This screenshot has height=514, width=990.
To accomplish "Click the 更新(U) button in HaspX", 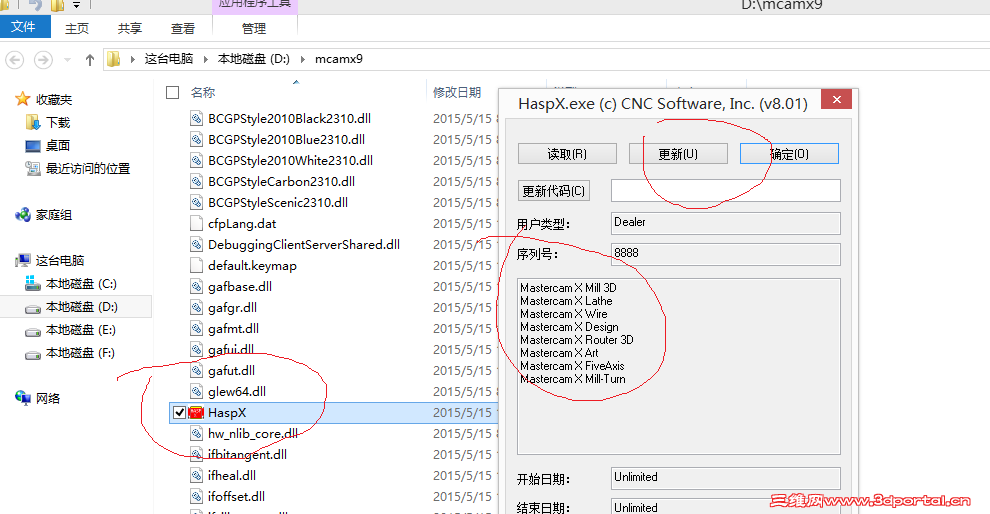I will coord(678,153).
